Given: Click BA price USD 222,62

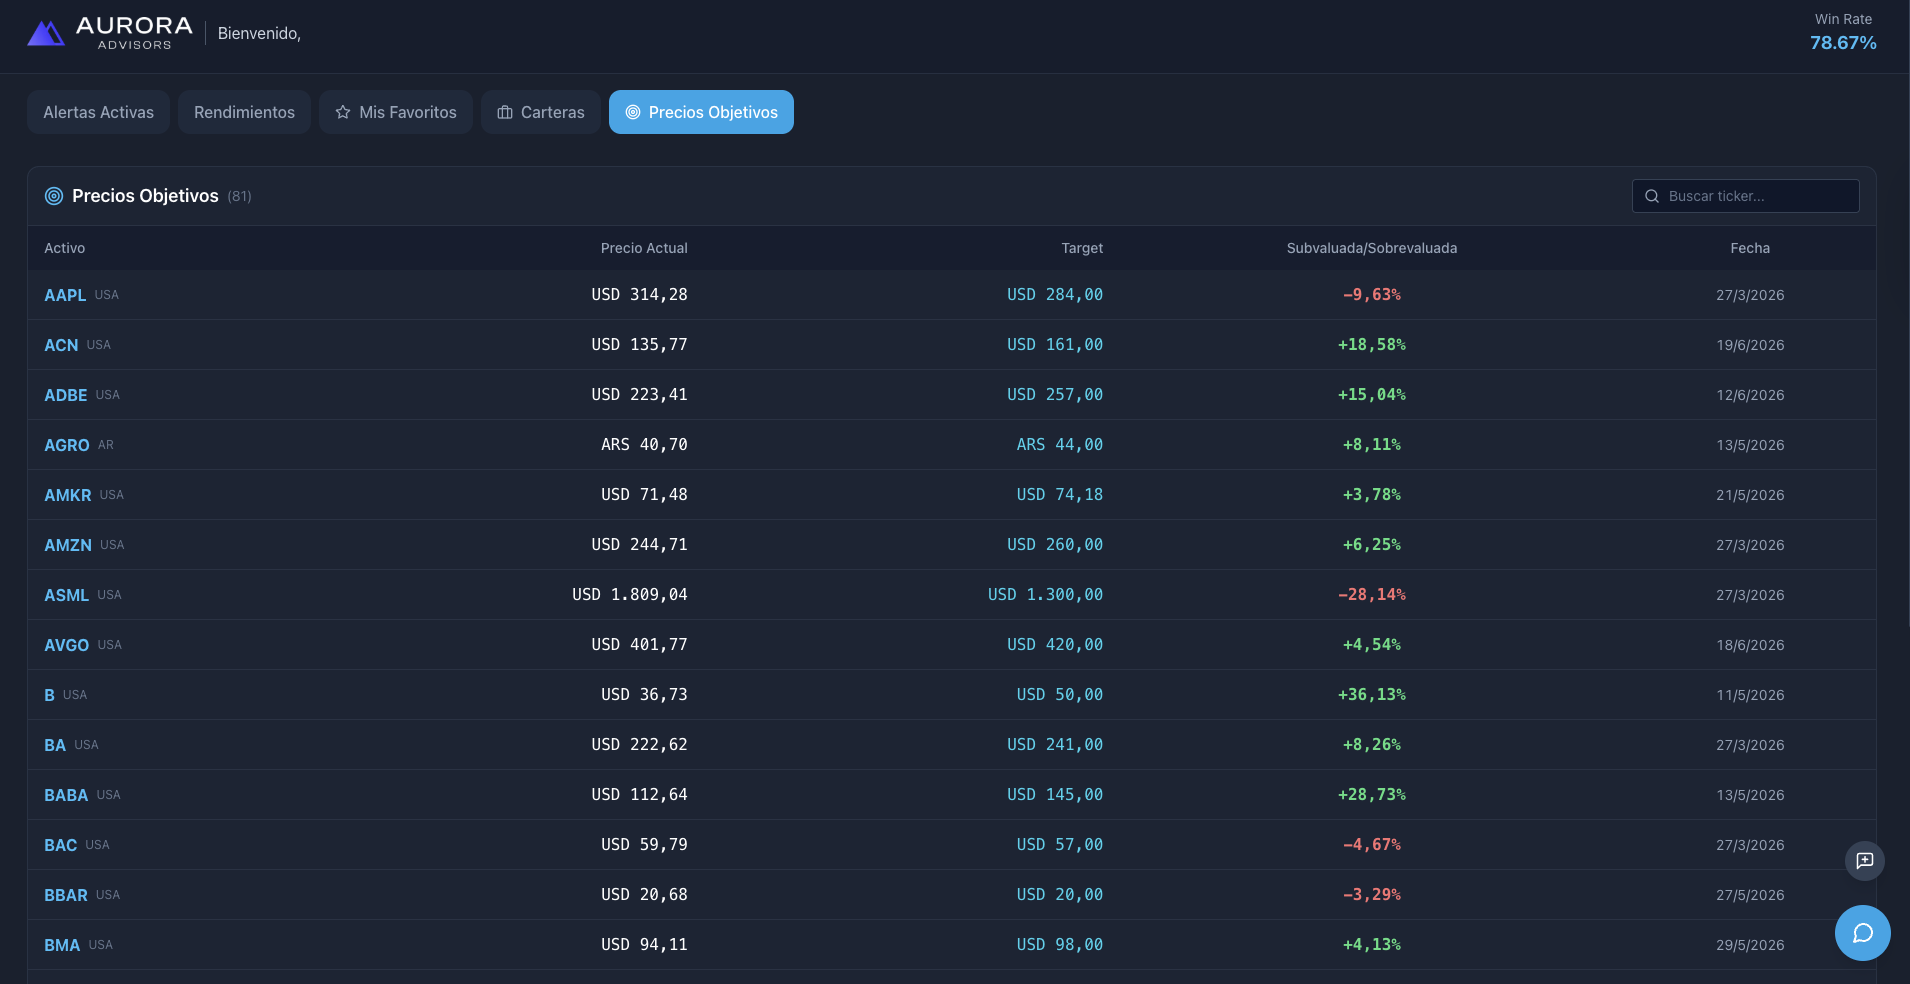Looking at the screenshot, I should [x=639, y=745].
